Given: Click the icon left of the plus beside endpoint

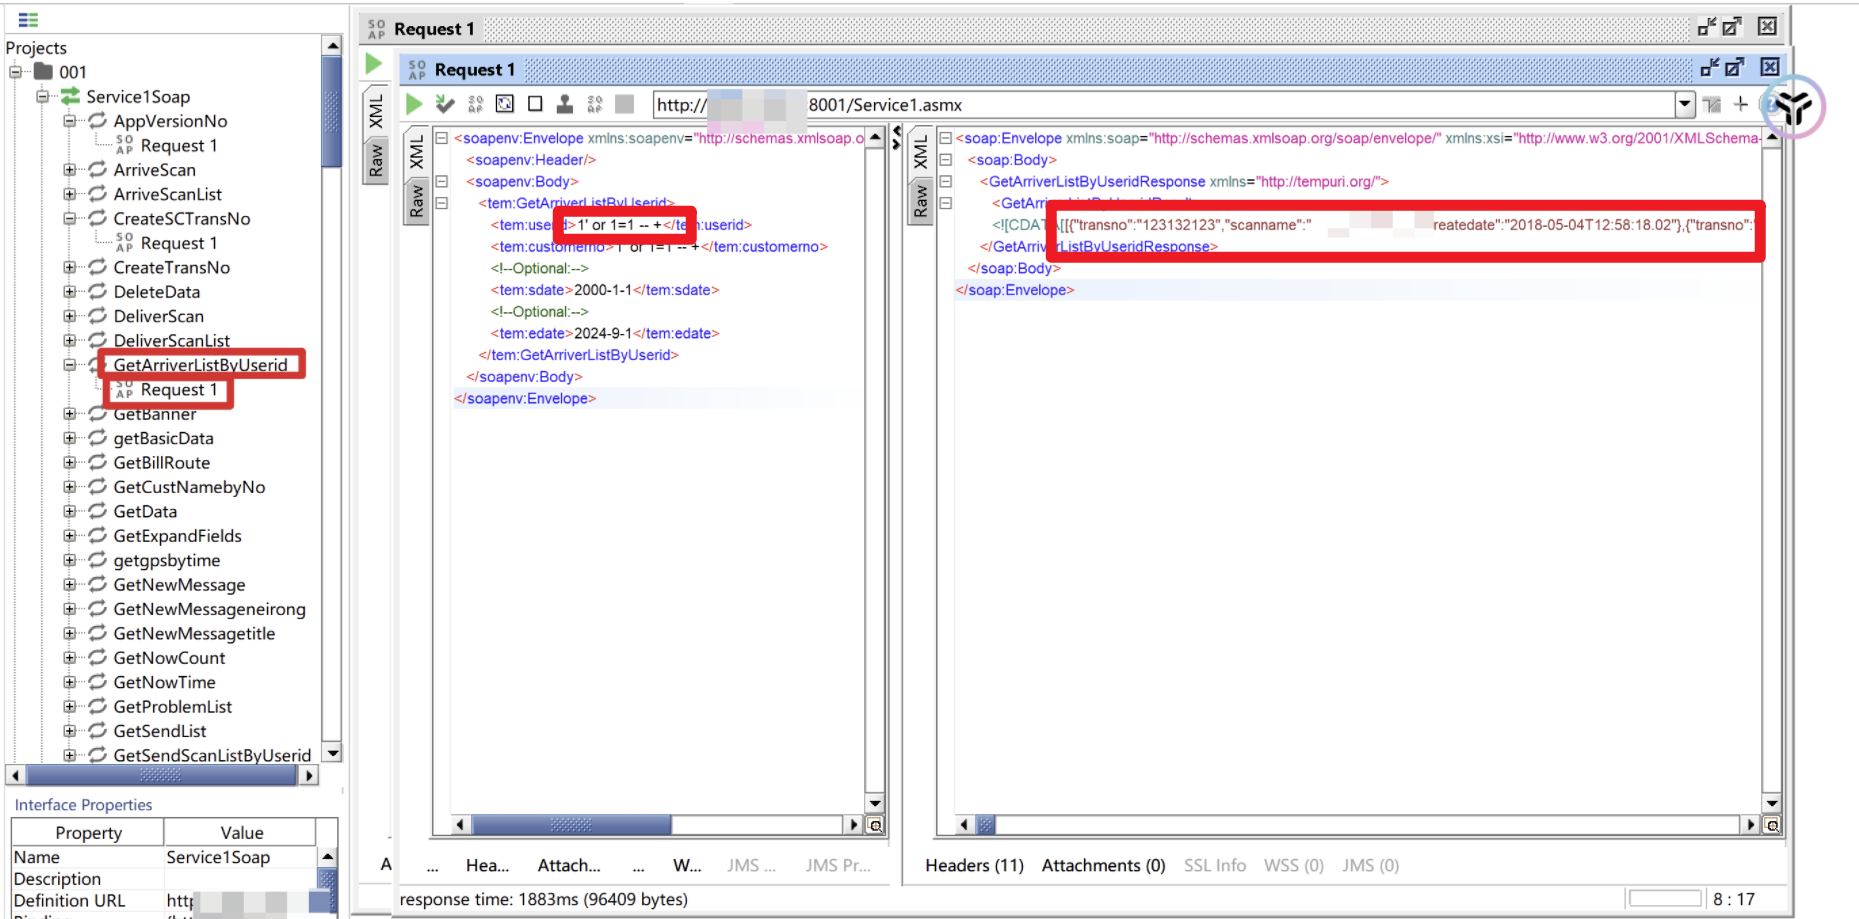Looking at the screenshot, I should click(x=1712, y=104).
